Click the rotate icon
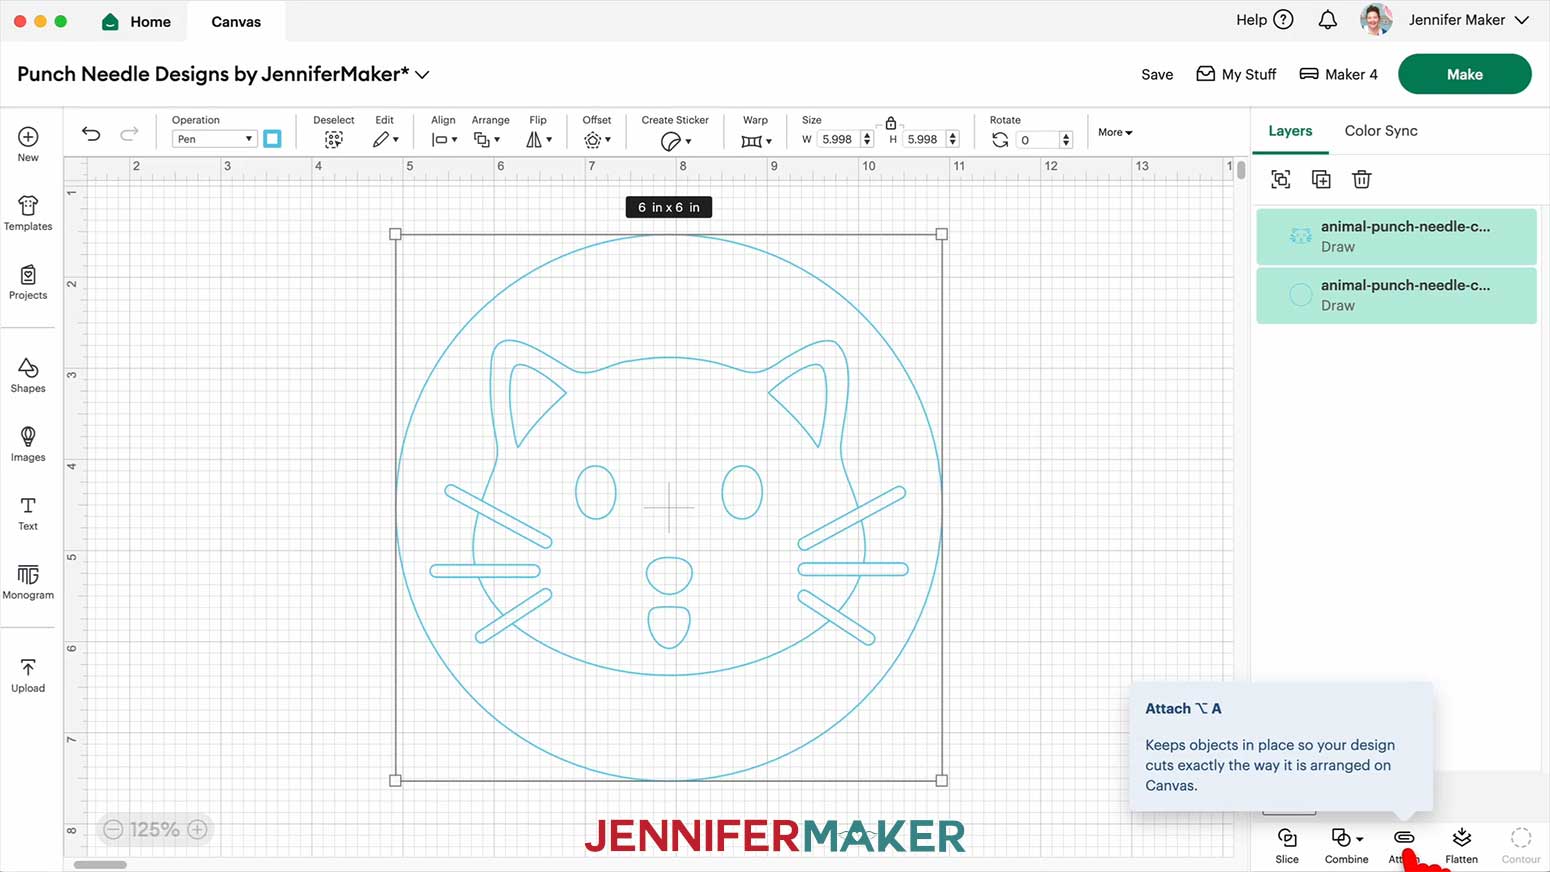The image size is (1550, 872). [x=1000, y=140]
